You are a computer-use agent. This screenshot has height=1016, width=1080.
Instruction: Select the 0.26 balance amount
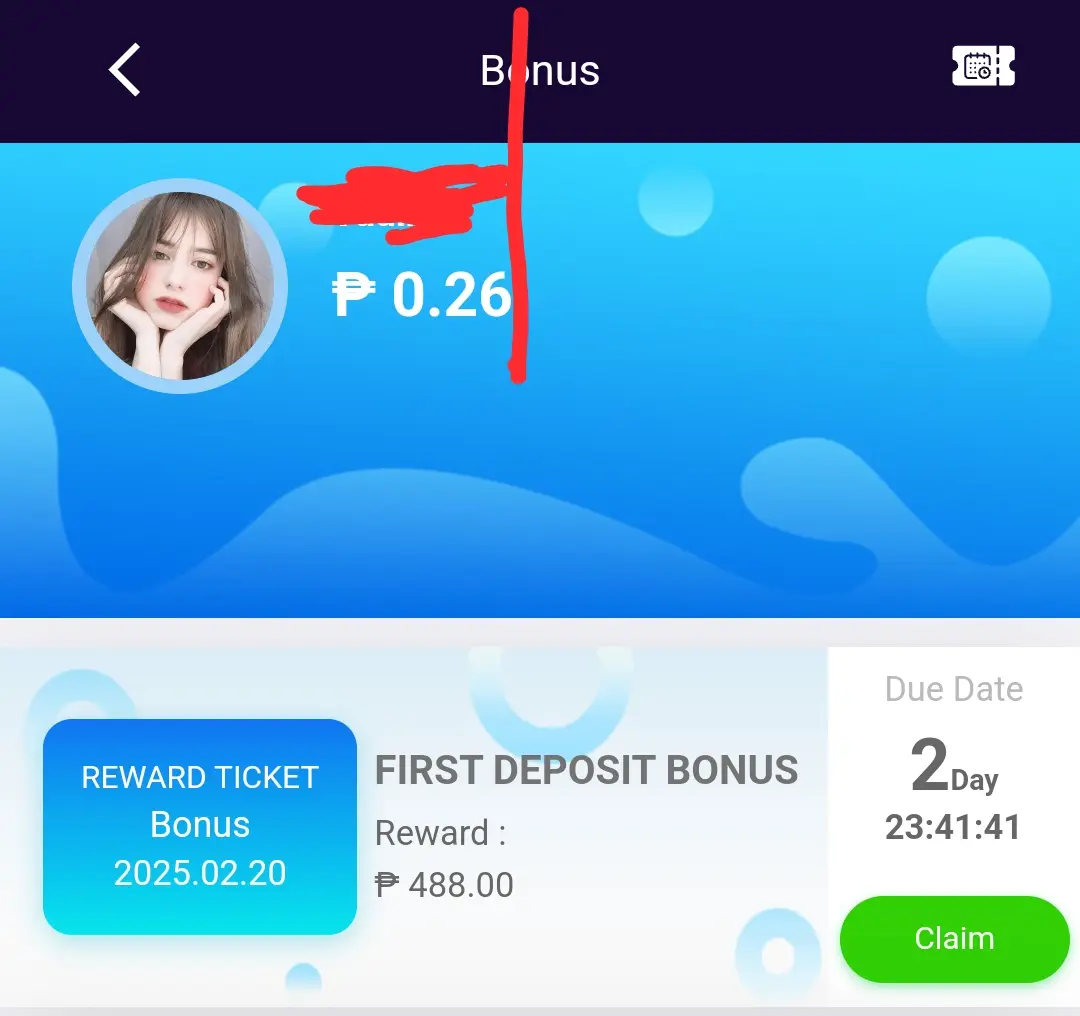tap(452, 295)
